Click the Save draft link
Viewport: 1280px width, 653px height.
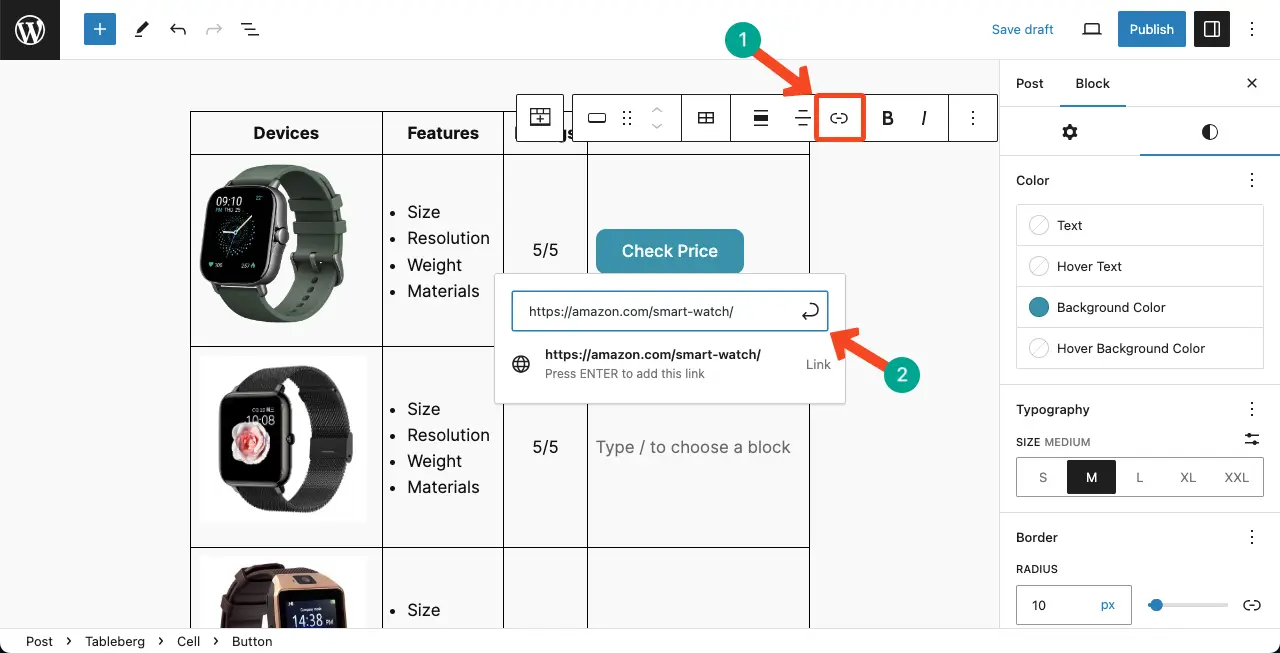[1022, 30]
